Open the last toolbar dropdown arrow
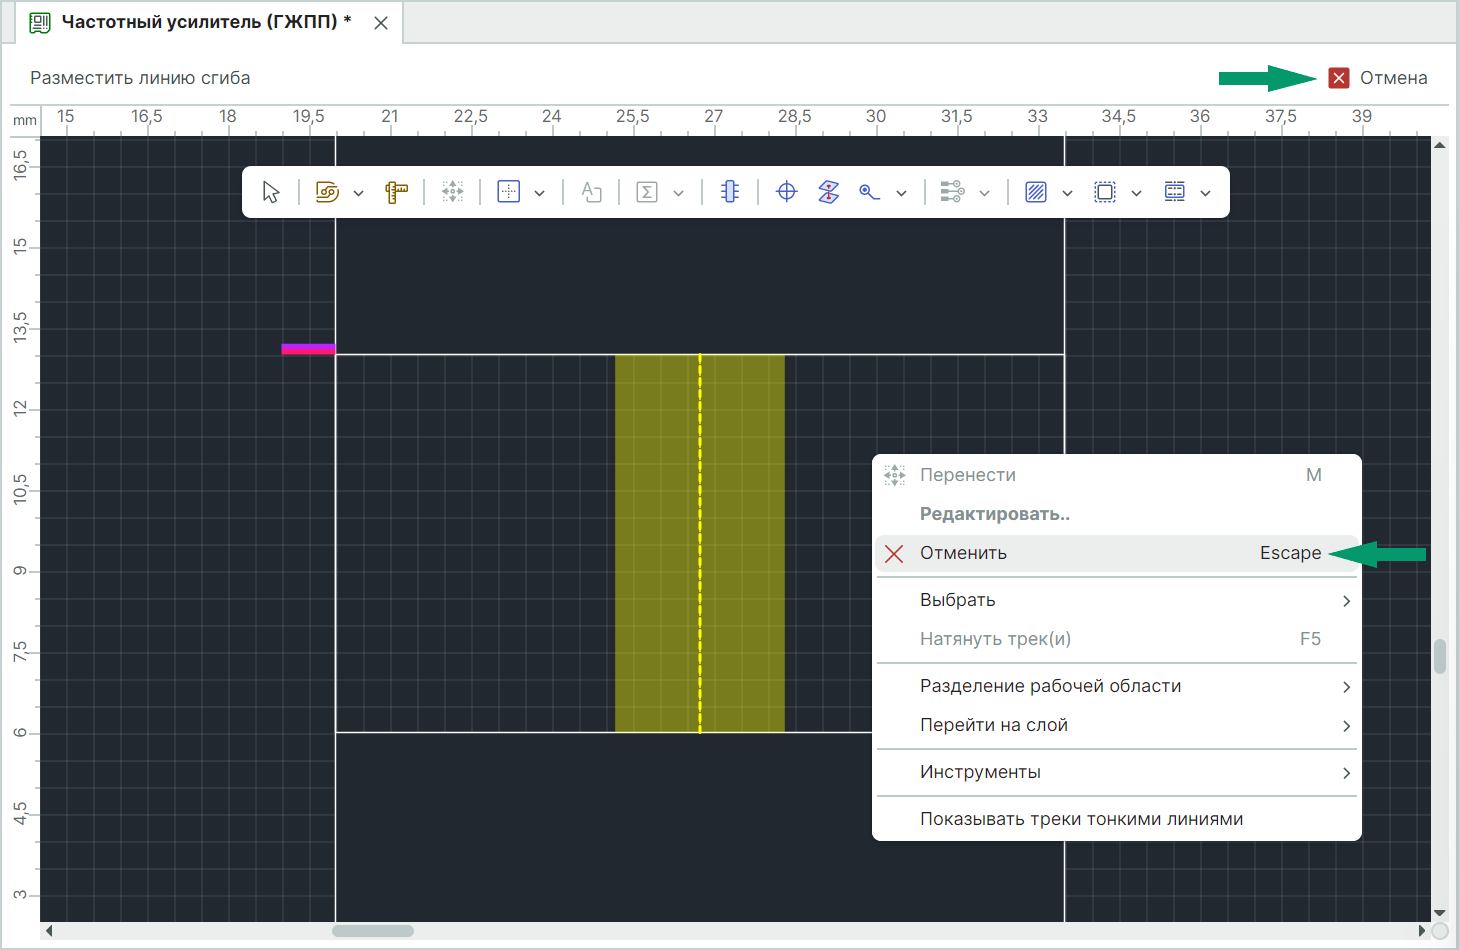 point(1206,193)
